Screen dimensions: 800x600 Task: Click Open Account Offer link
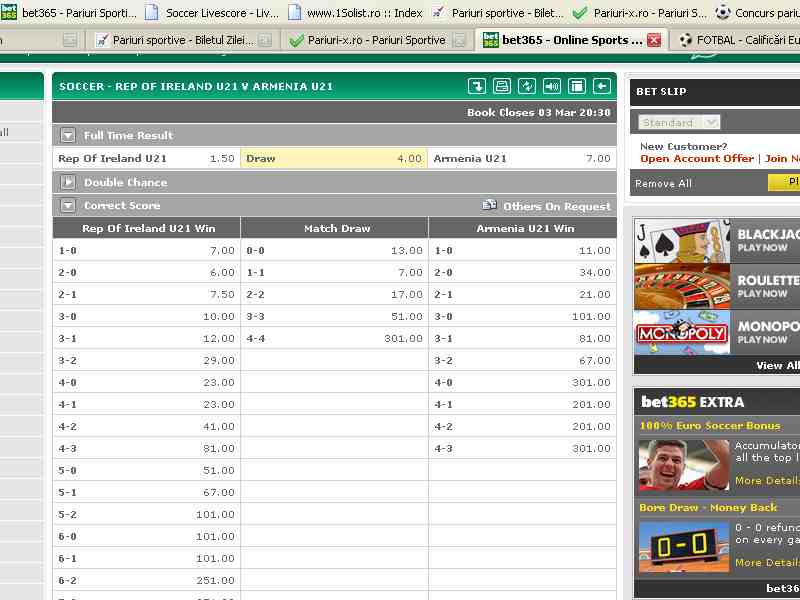[697, 159]
